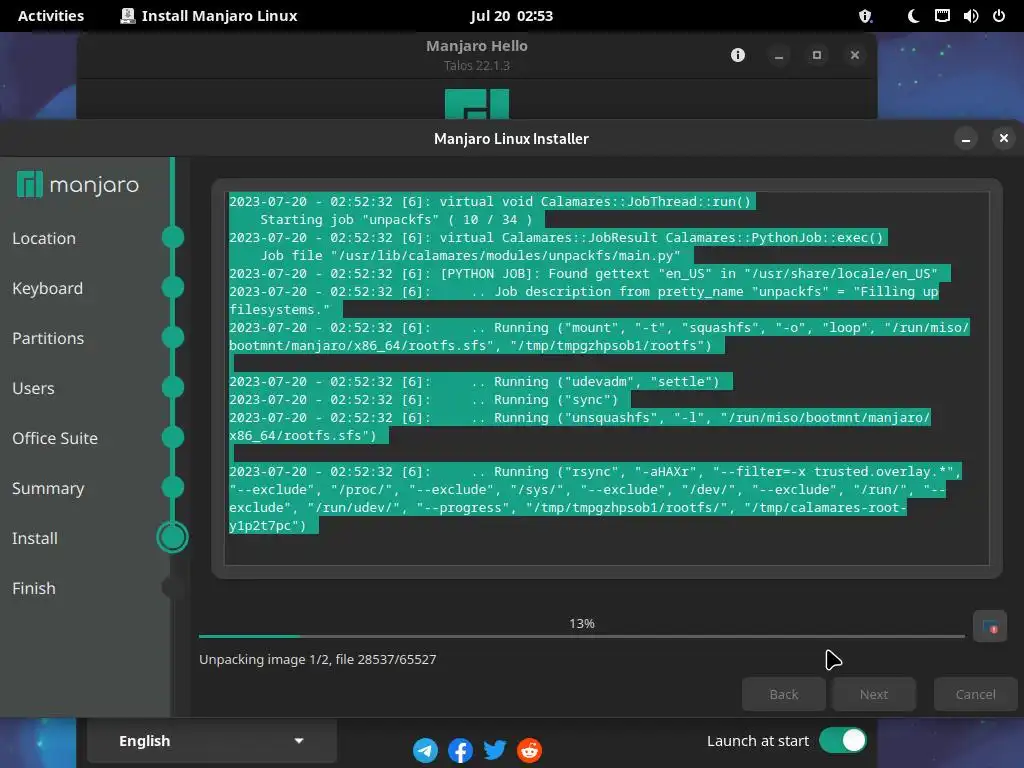Click the Telegram icon in Manjaro Hello
Viewport: 1024px width, 768px height.
click(425, 750)
